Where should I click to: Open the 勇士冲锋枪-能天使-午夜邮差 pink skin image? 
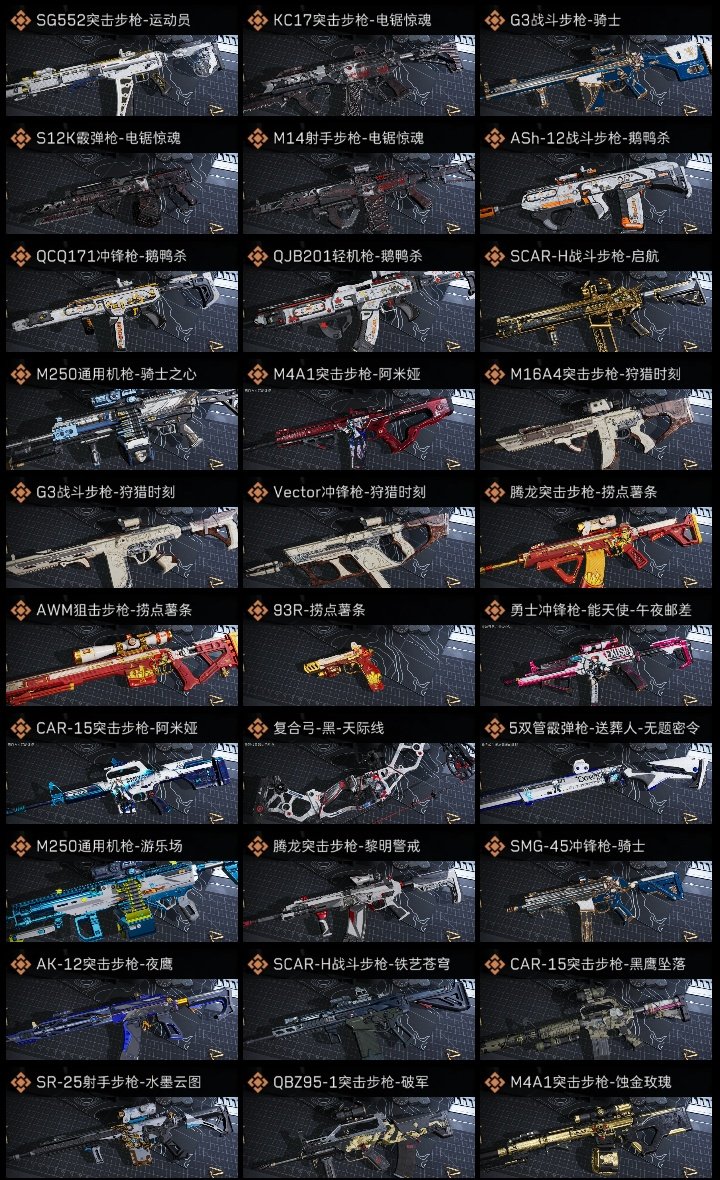(596, 665)
